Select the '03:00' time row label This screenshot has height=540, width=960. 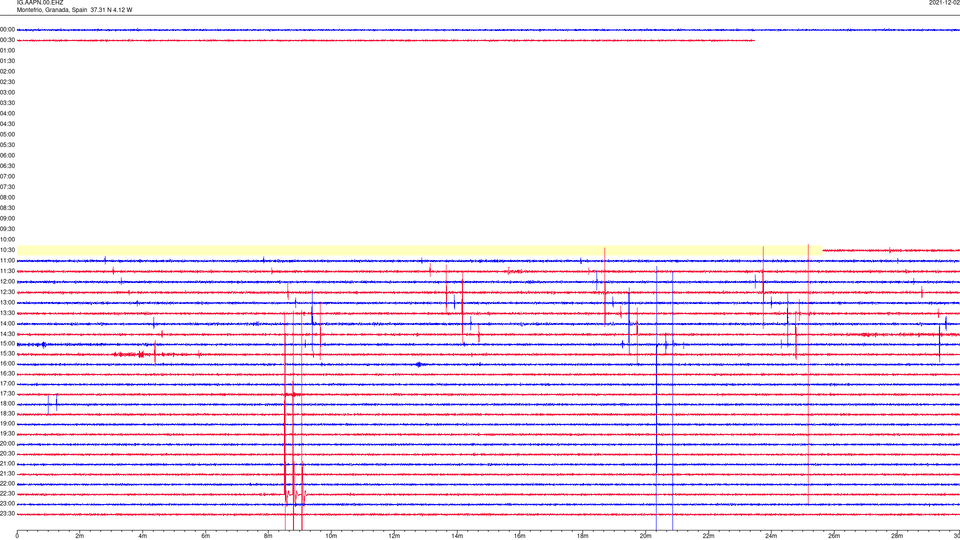click(x=7, y=92)
